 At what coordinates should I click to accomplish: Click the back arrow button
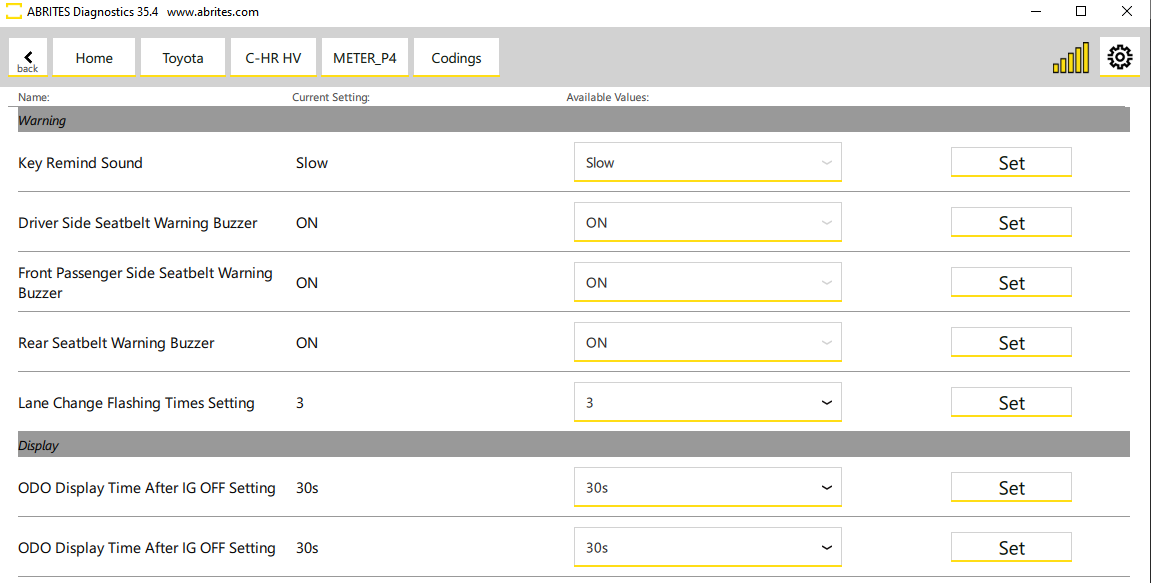(28, 58)
